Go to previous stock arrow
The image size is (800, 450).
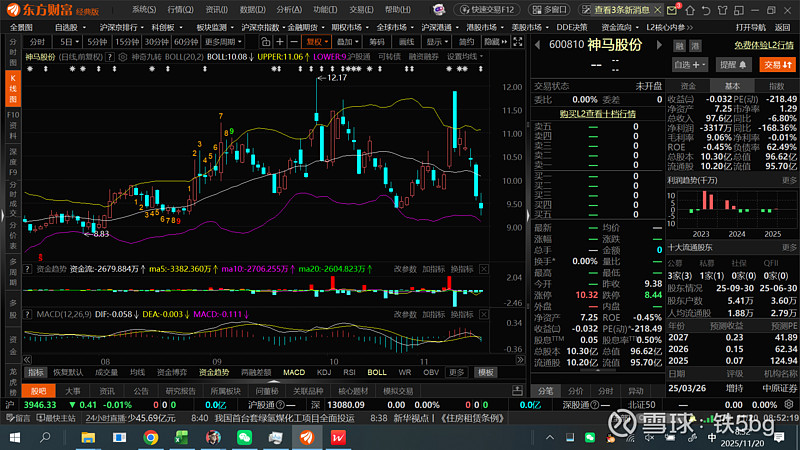pyautogui.click(x=537, y=45)
